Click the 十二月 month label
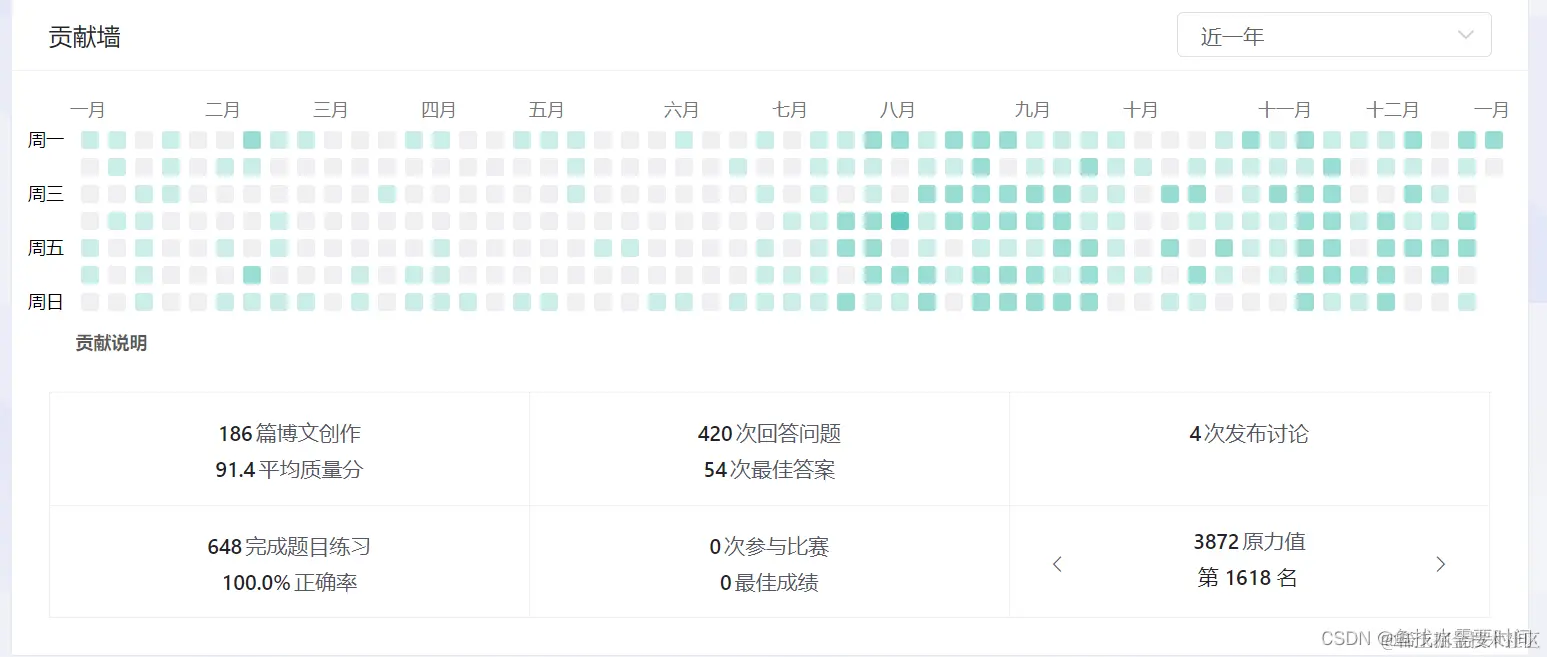Screen dimensions: 1547x657 [1392, 110]
